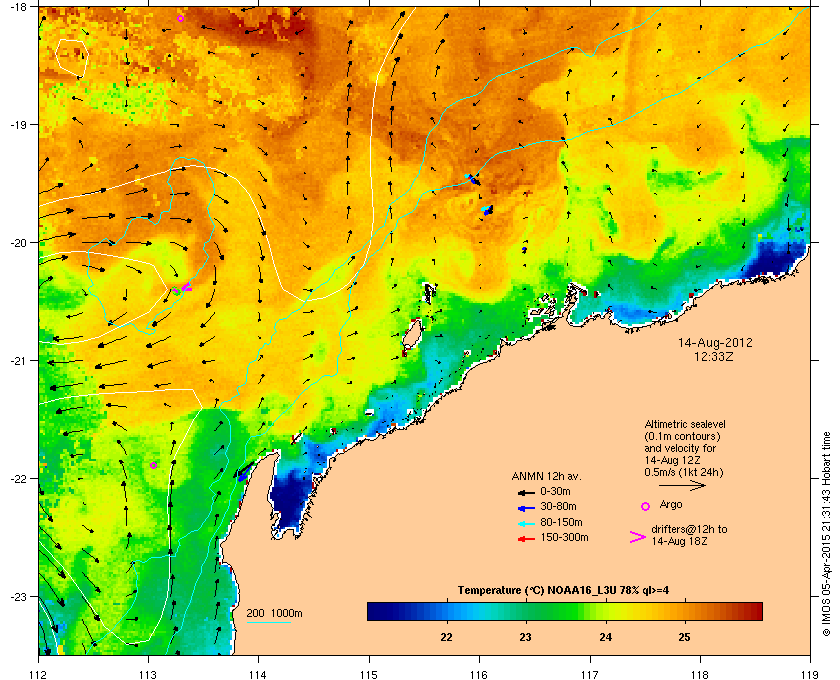The width and height of the screenshot is (840, 680).
Task: Click the black 0-30m arrow in legend
Action: 527,492
